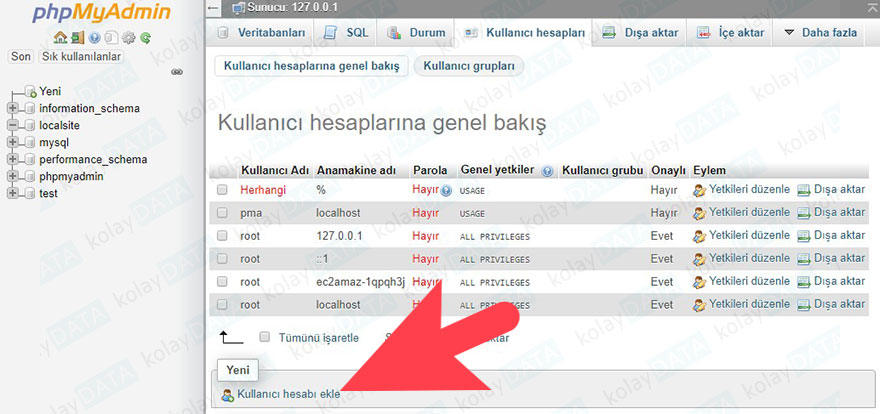880x414 pixels.
Task: Select Kullanıcı hesaplarına genel bakış sub-tab
Action: [311, 66]
